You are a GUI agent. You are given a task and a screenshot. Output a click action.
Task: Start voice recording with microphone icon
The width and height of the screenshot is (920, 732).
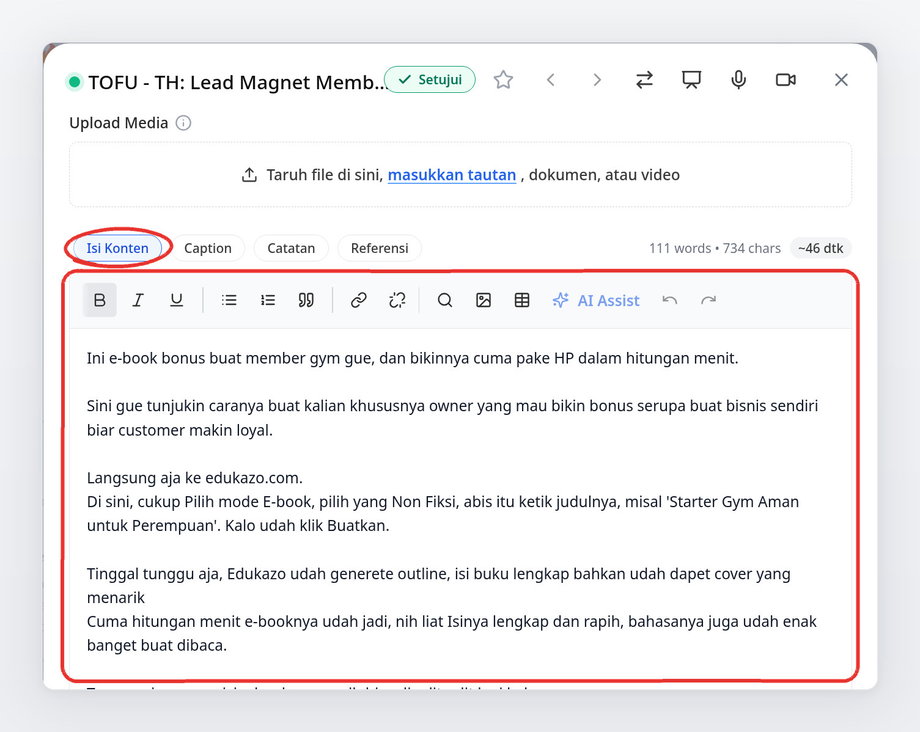click(739, 80)
